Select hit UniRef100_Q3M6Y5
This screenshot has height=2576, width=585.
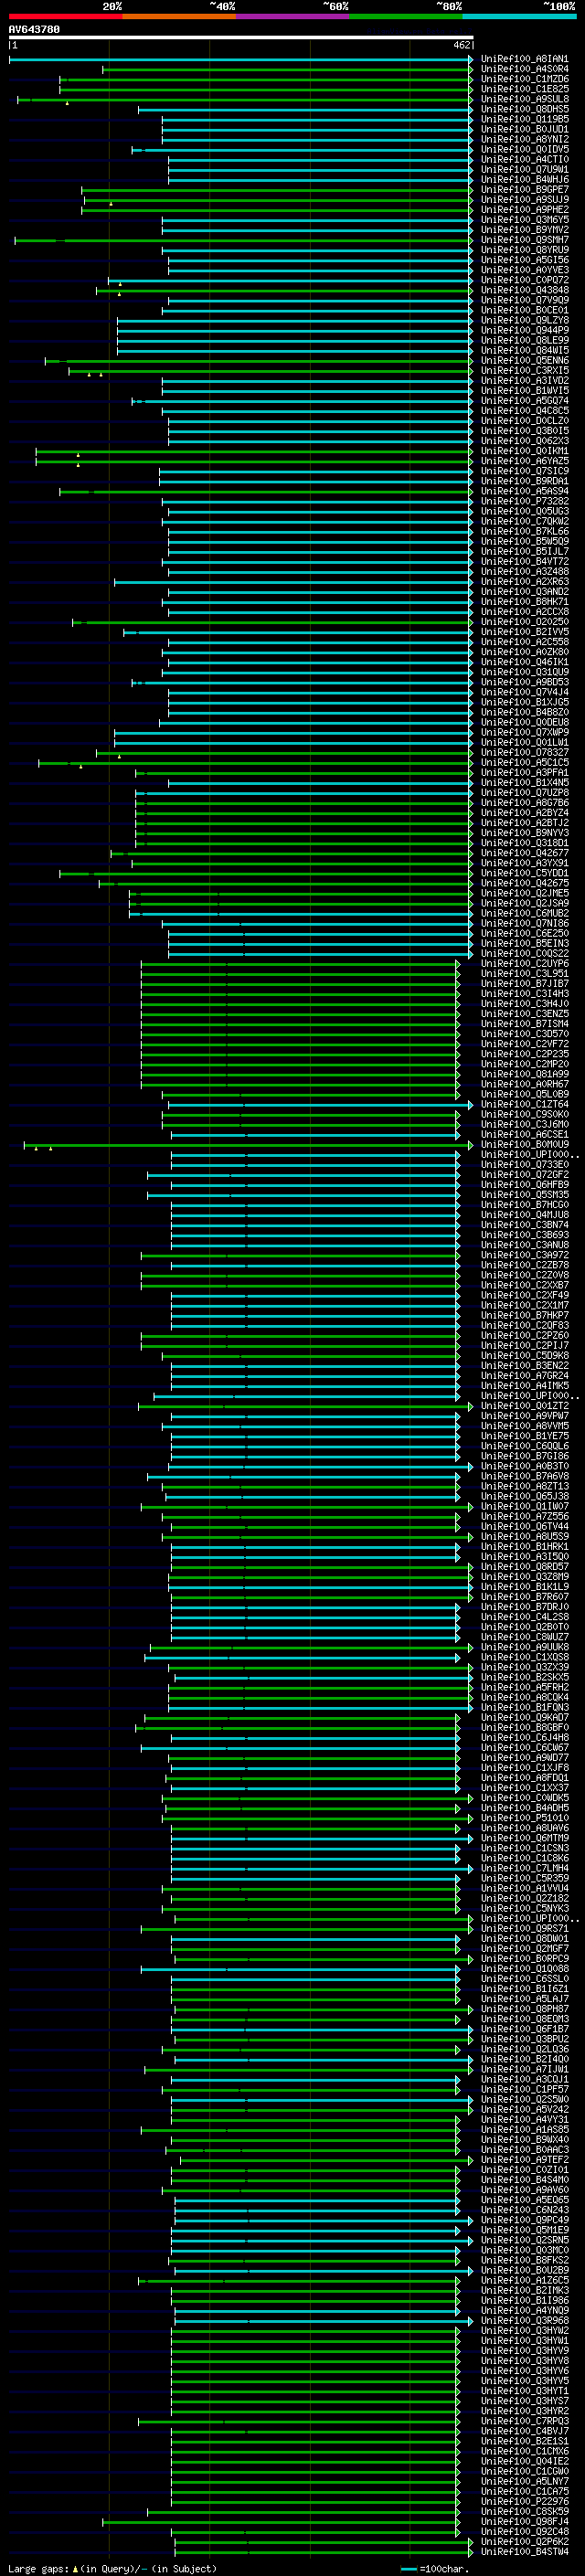(525, 220)
